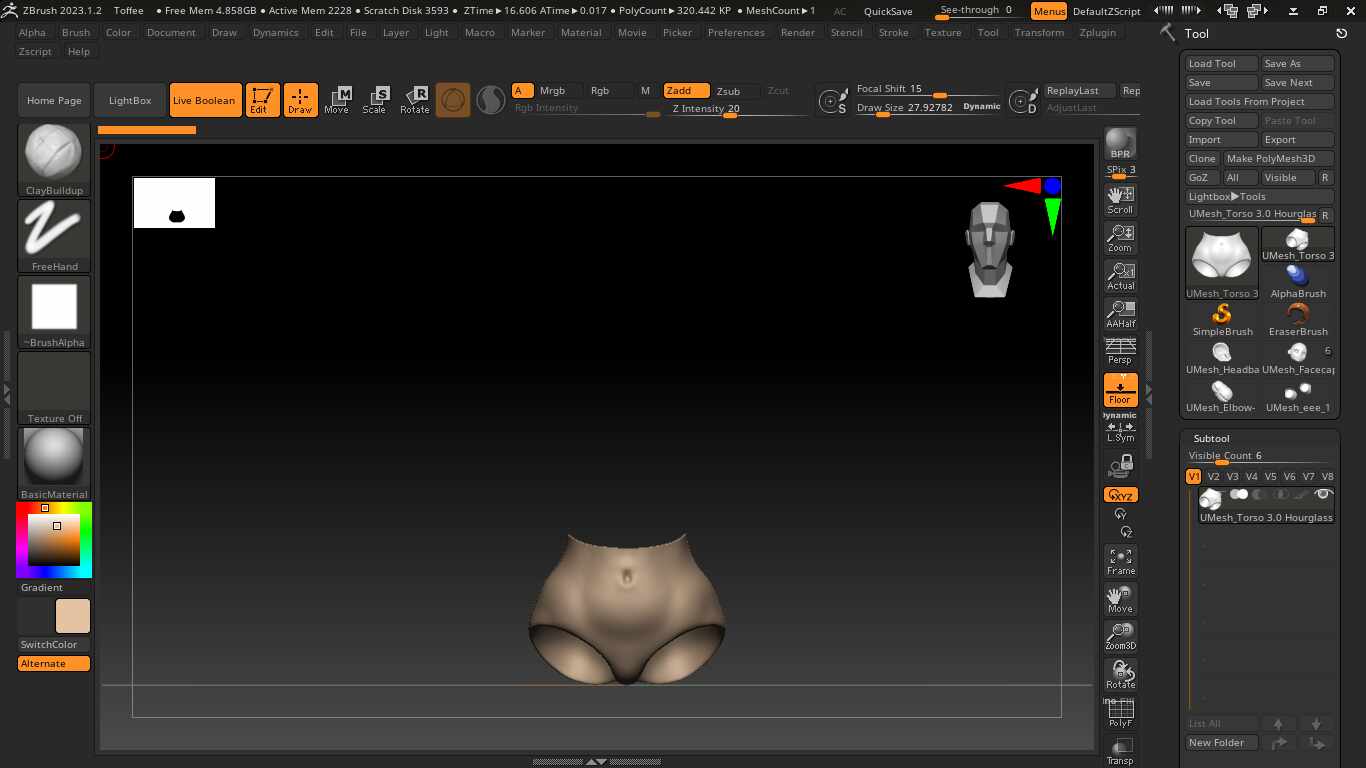Toggle the Floor grid button
The image size is (1366, 768).
pos(1120,390)
